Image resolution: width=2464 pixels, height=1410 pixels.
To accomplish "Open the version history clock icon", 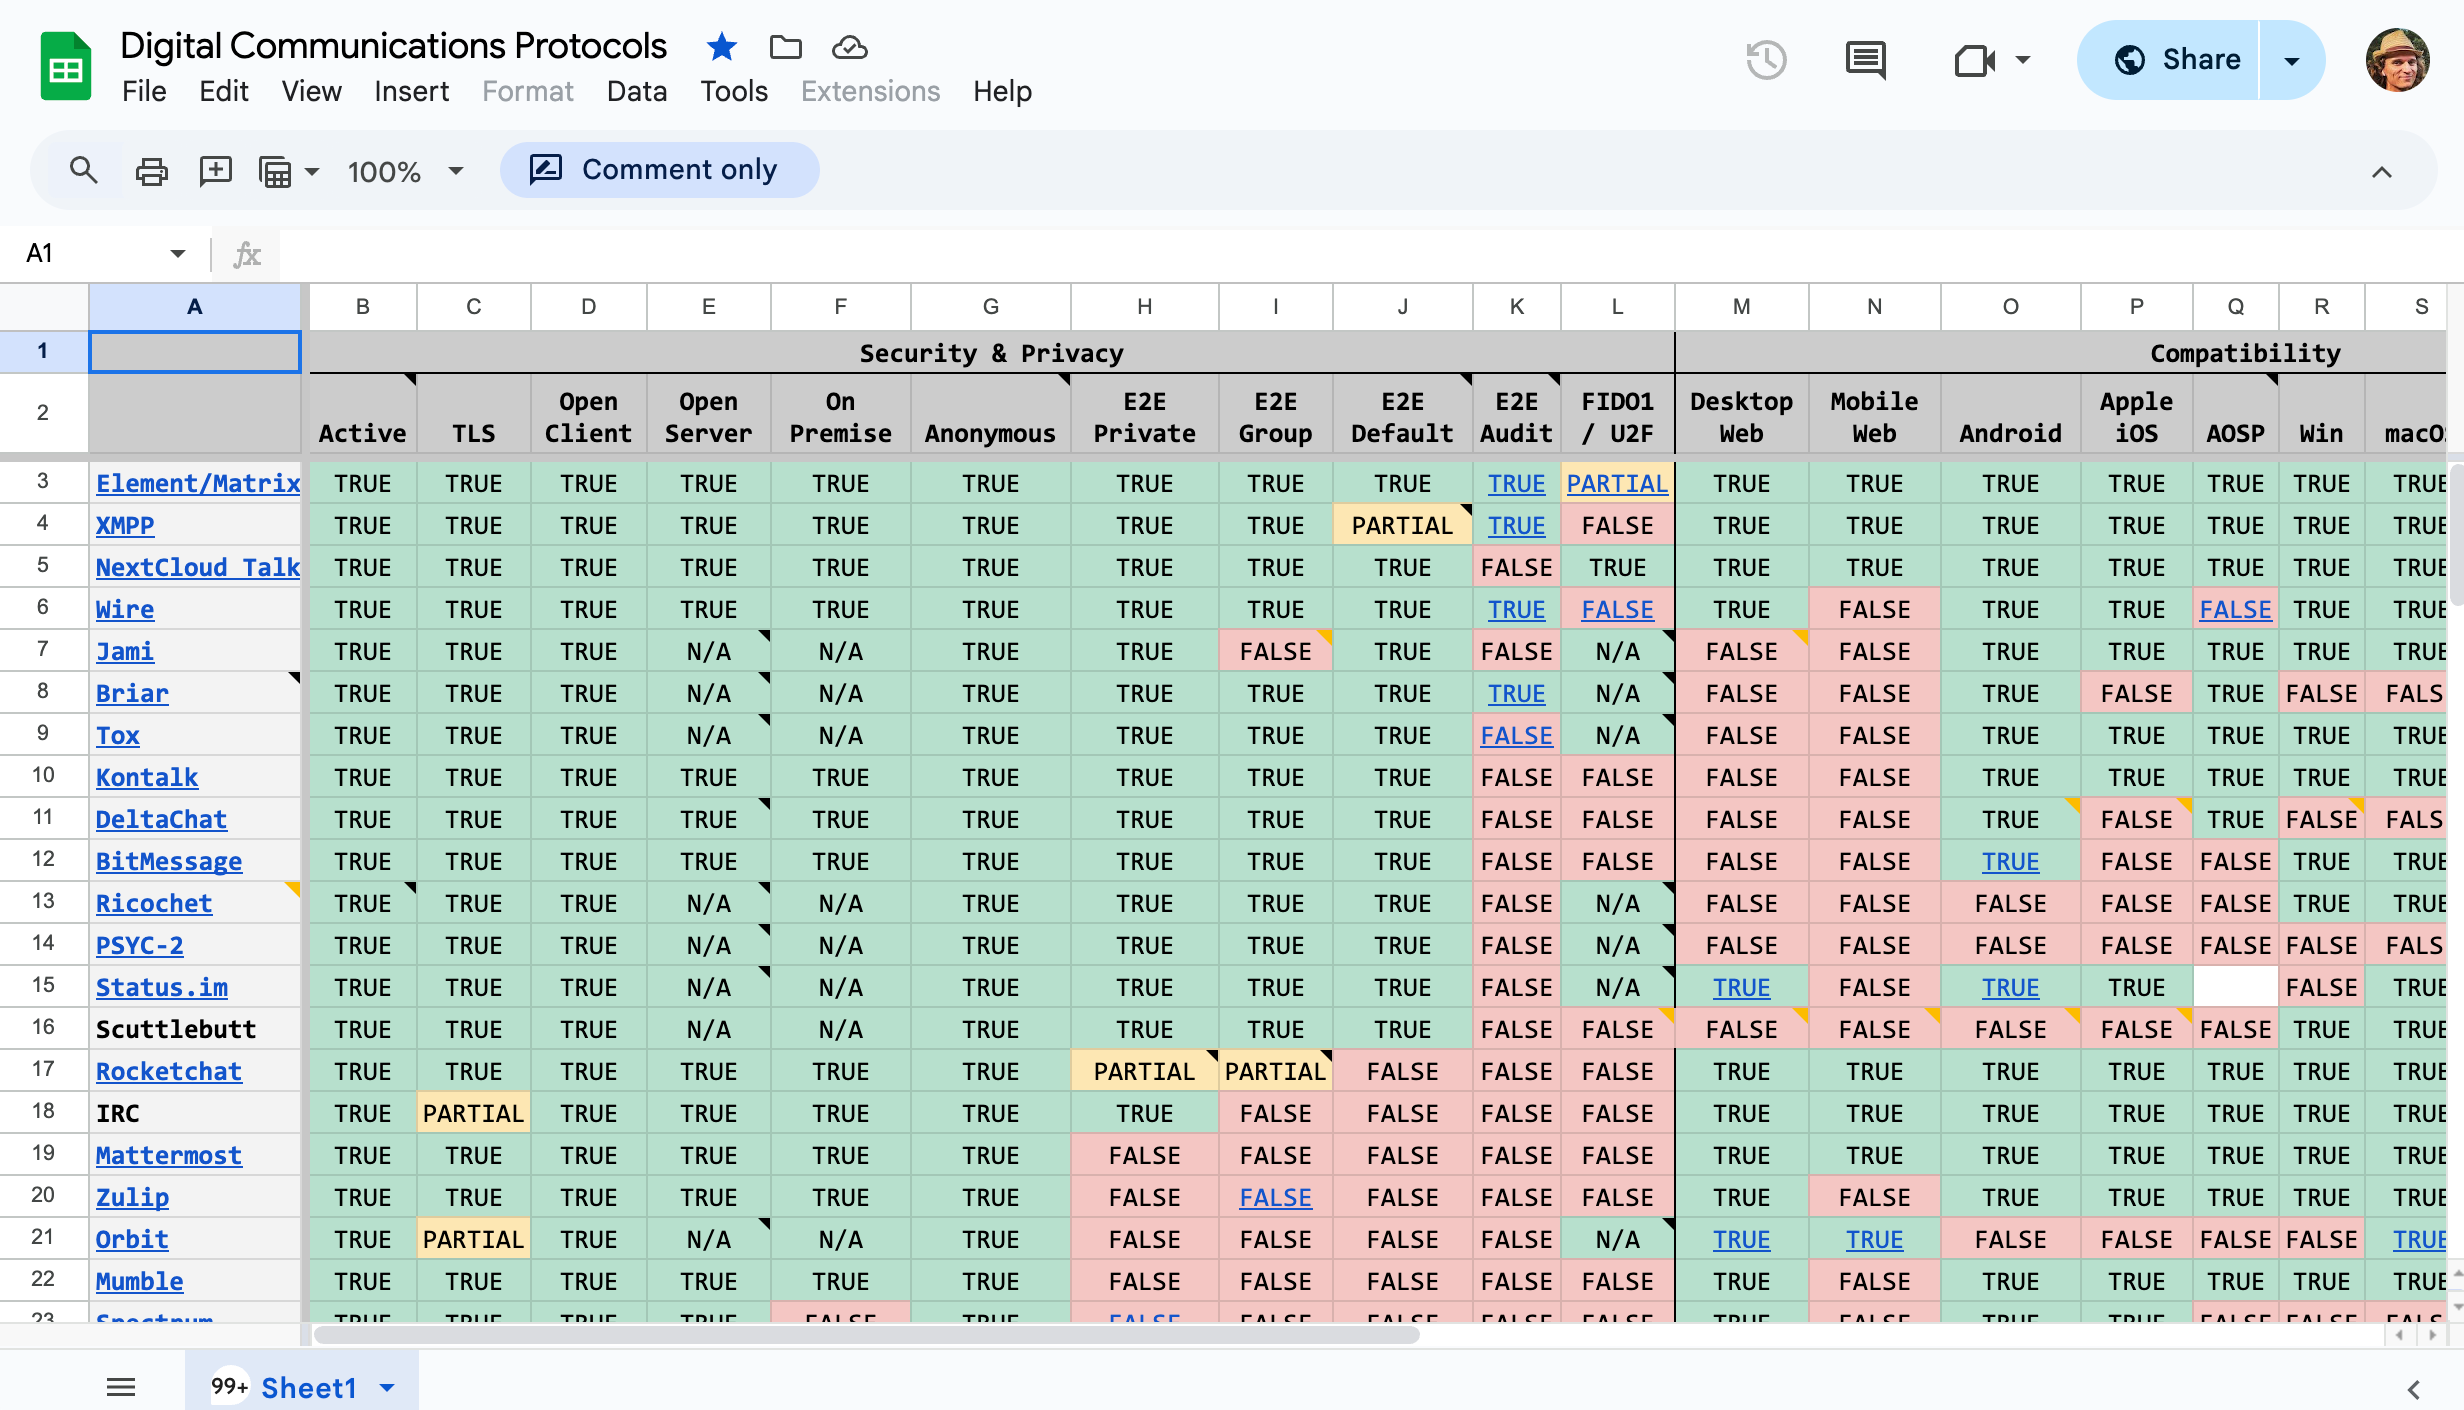I will coord(1766,60).
